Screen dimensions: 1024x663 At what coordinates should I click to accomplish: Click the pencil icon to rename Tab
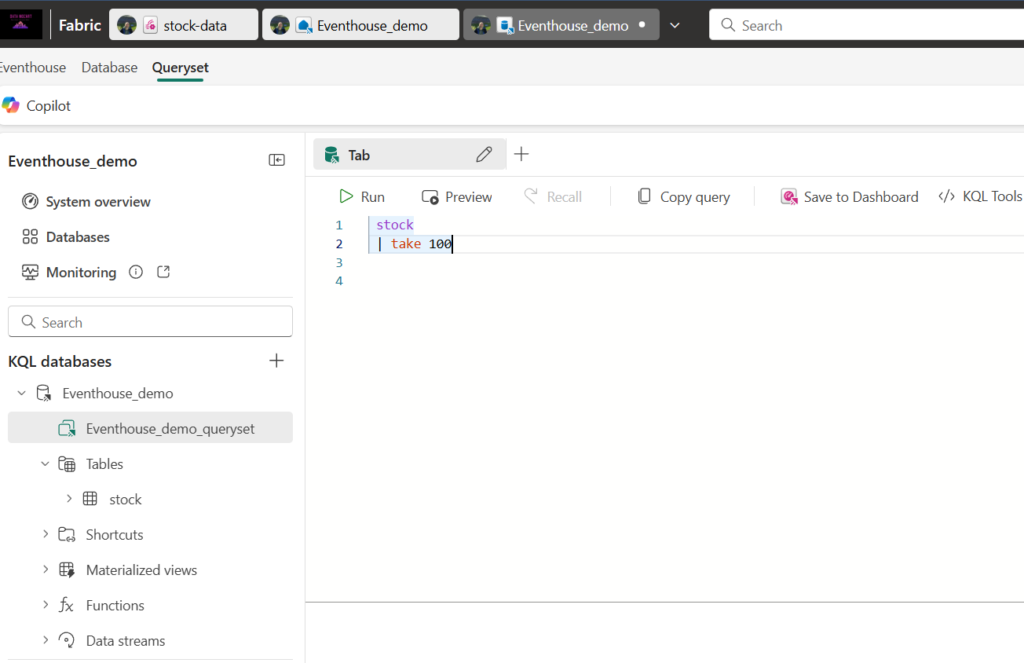click(x=484, y=155)
